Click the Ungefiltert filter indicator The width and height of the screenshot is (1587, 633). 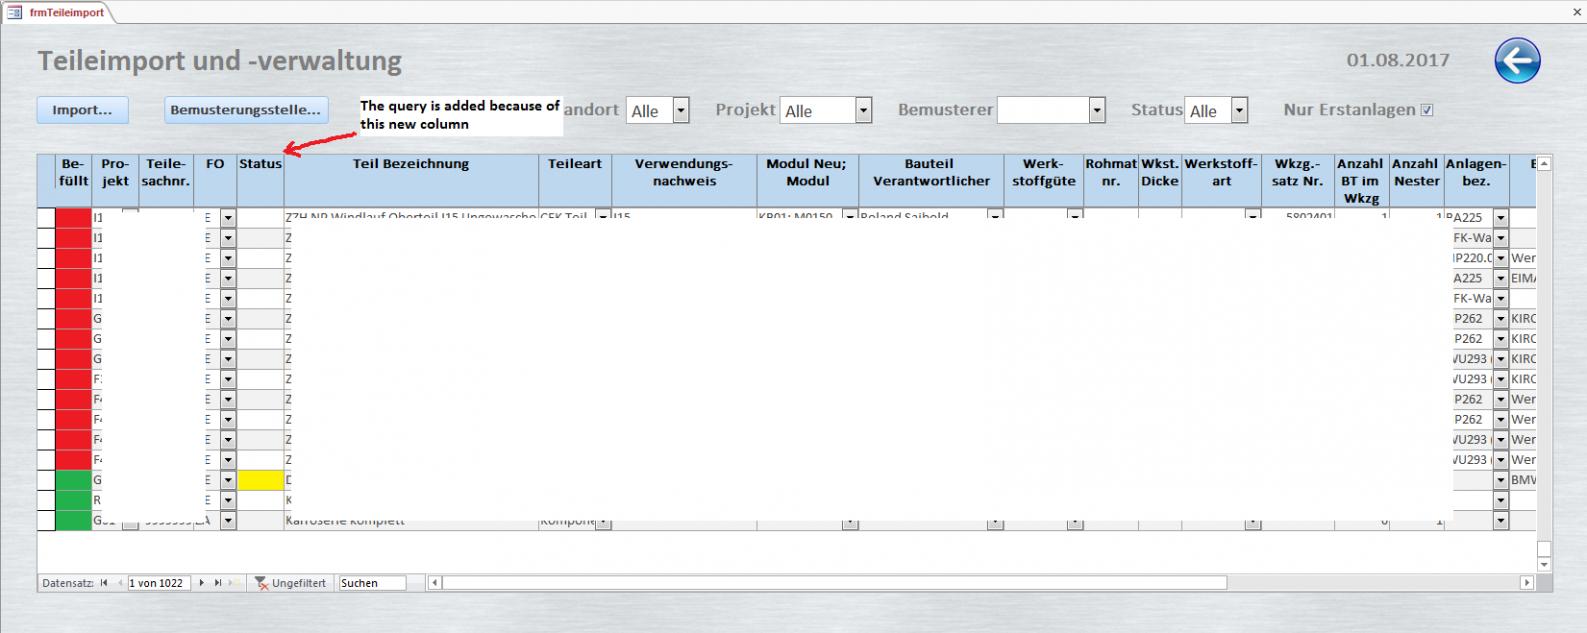point(290,583)
